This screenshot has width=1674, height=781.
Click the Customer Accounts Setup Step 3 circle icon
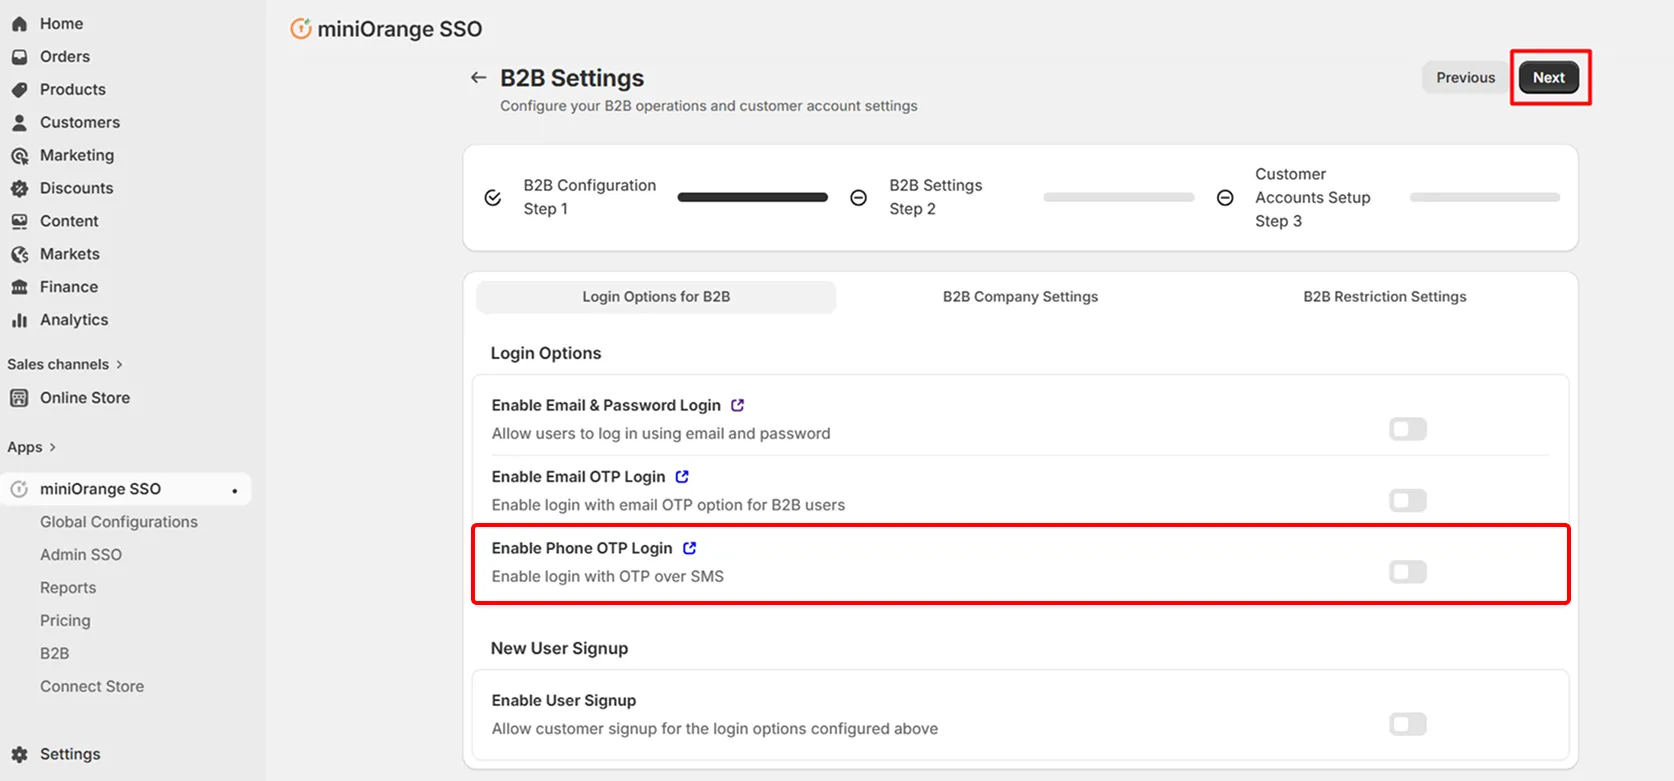click(1225, 198)
